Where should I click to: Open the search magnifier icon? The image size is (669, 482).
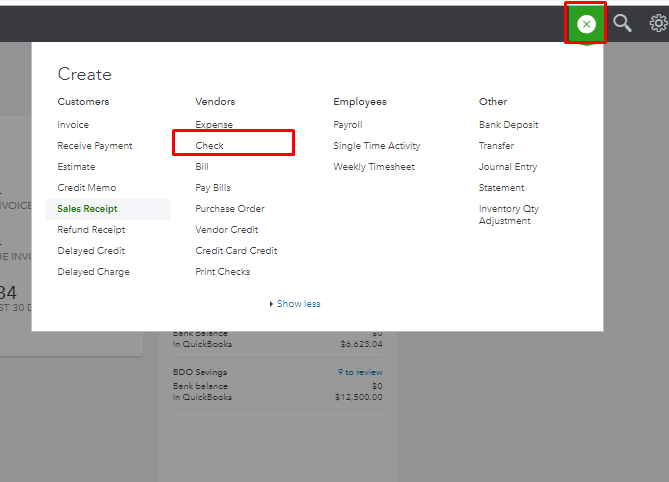pyautogui.click(x=623, y=24)
